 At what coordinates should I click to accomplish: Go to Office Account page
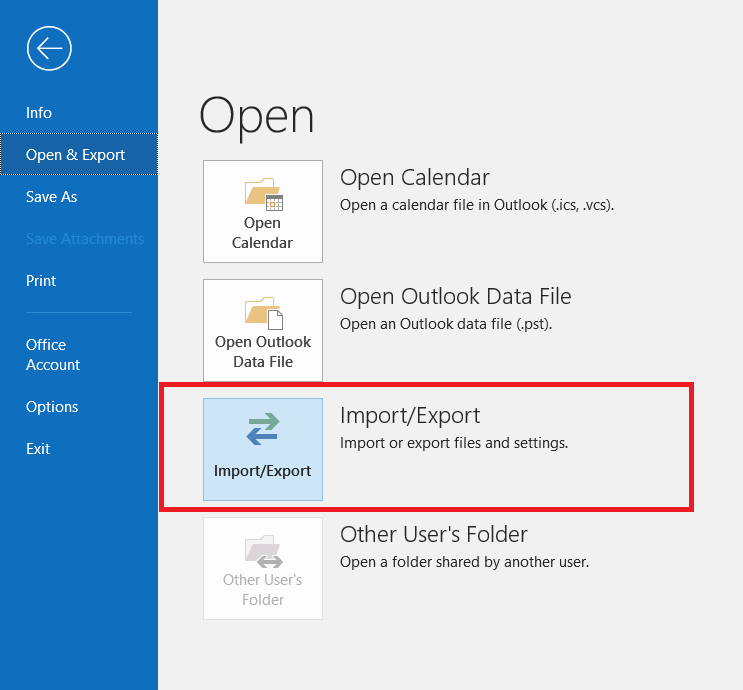point(53,354)
